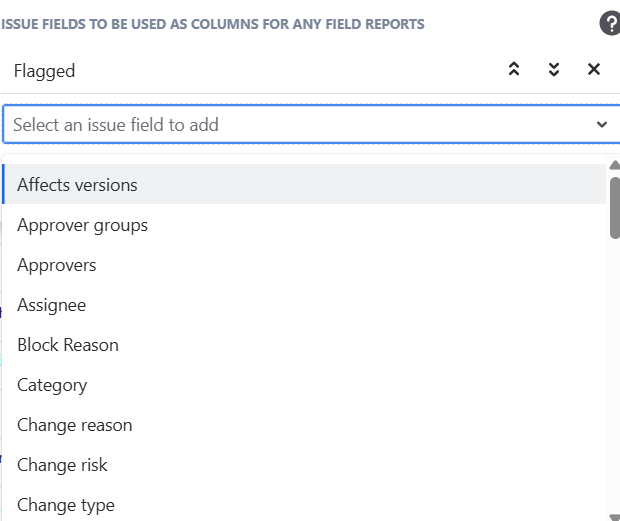Select 'Assignee' from dropdown list
620x521 pixels.
[x=51, y=305]
